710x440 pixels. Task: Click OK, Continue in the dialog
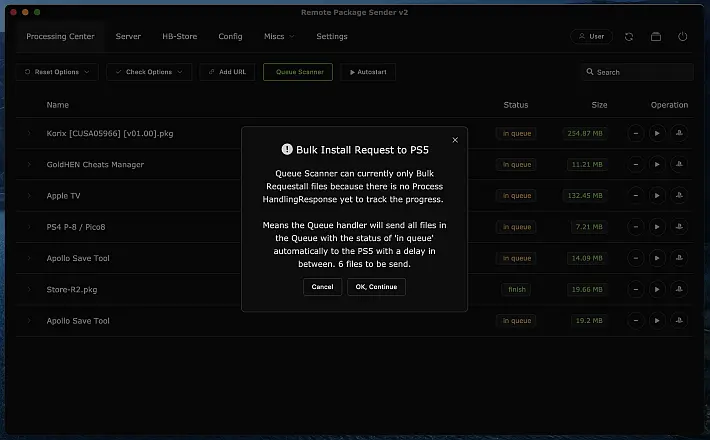376,287
